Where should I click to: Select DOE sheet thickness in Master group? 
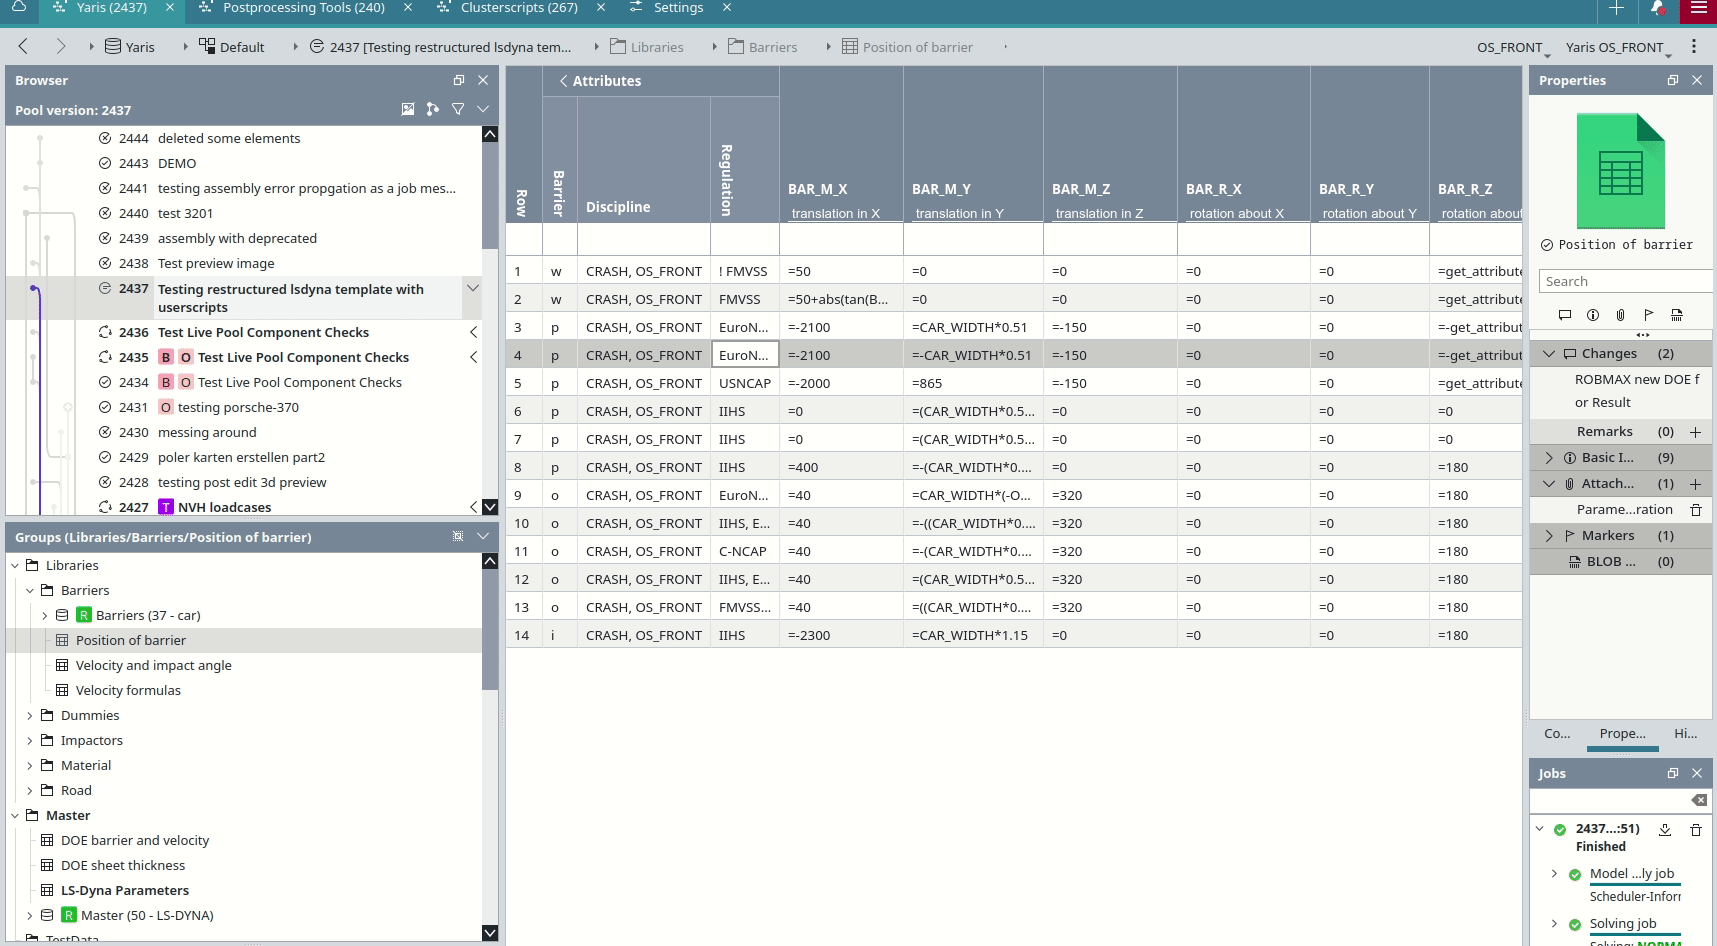123,866
